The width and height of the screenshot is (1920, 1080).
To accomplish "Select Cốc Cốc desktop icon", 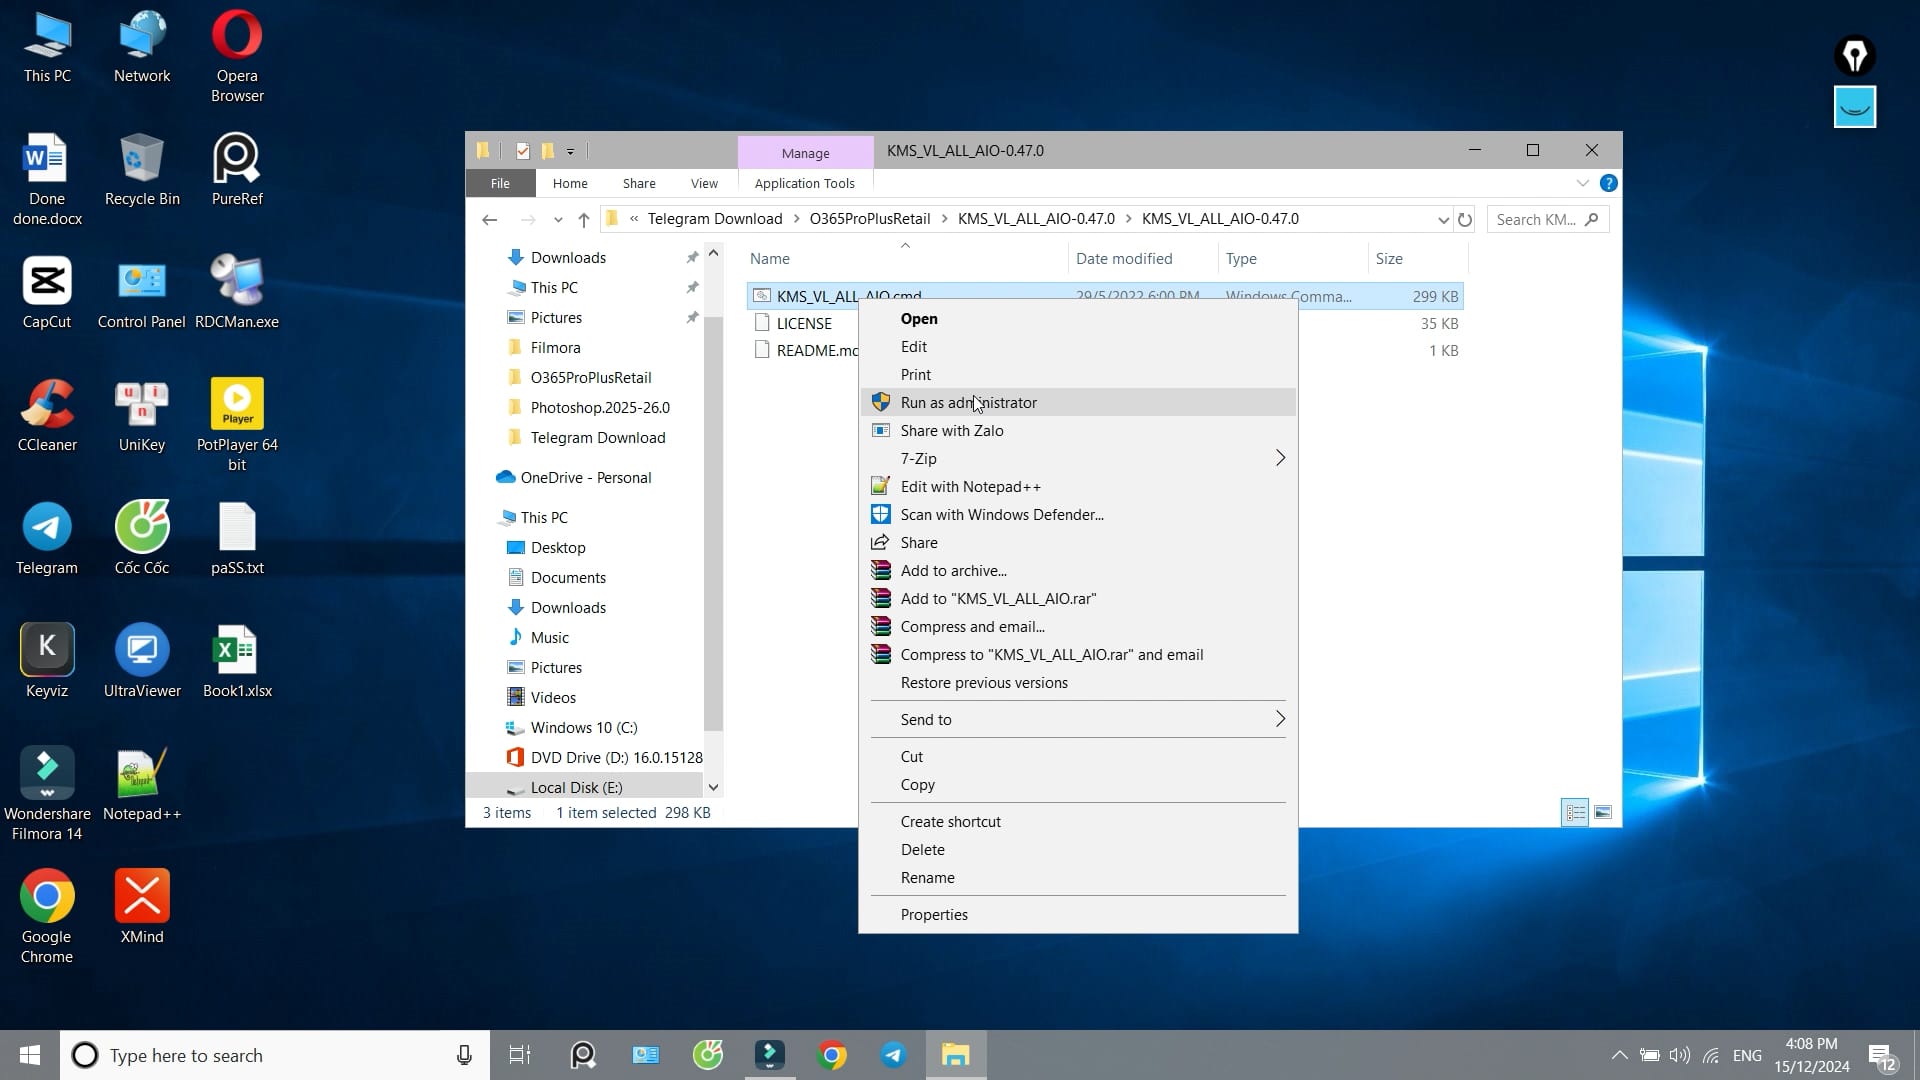I will tap(142, 539).
